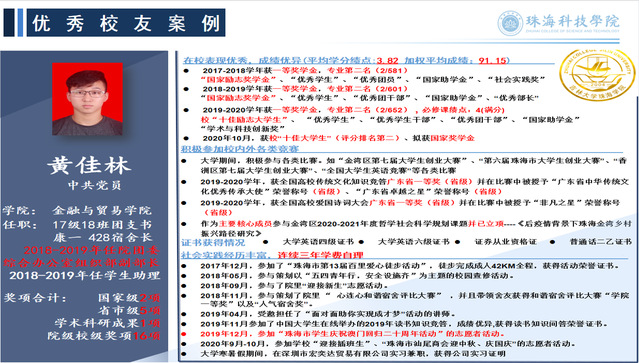Click the 普通话二乙证书 item
The image size is (639, 363).
601,242
